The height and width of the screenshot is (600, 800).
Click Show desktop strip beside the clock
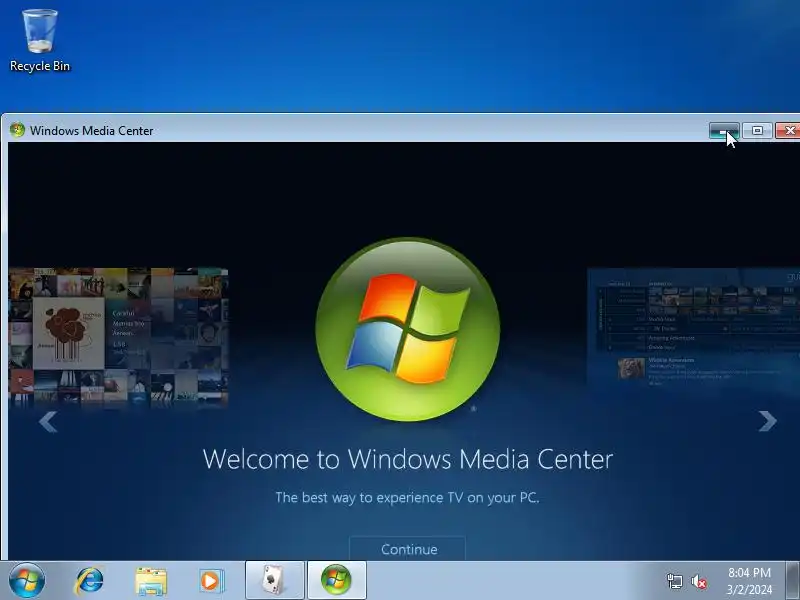point(793,580)
